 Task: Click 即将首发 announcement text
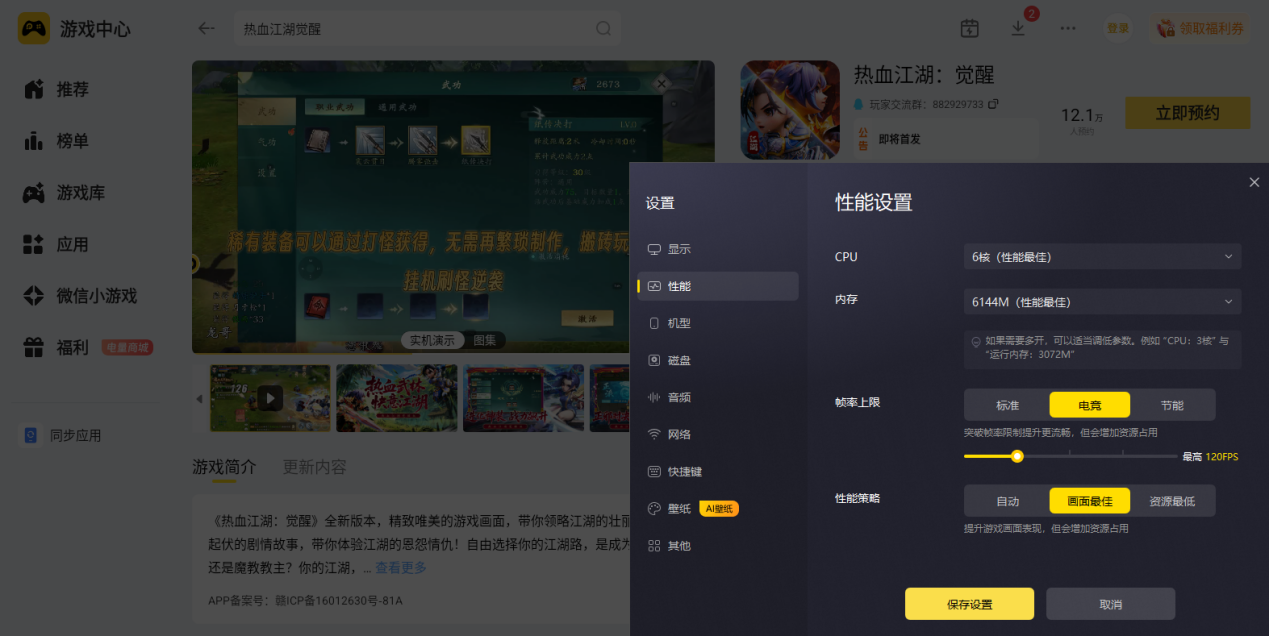click(899, 139)
